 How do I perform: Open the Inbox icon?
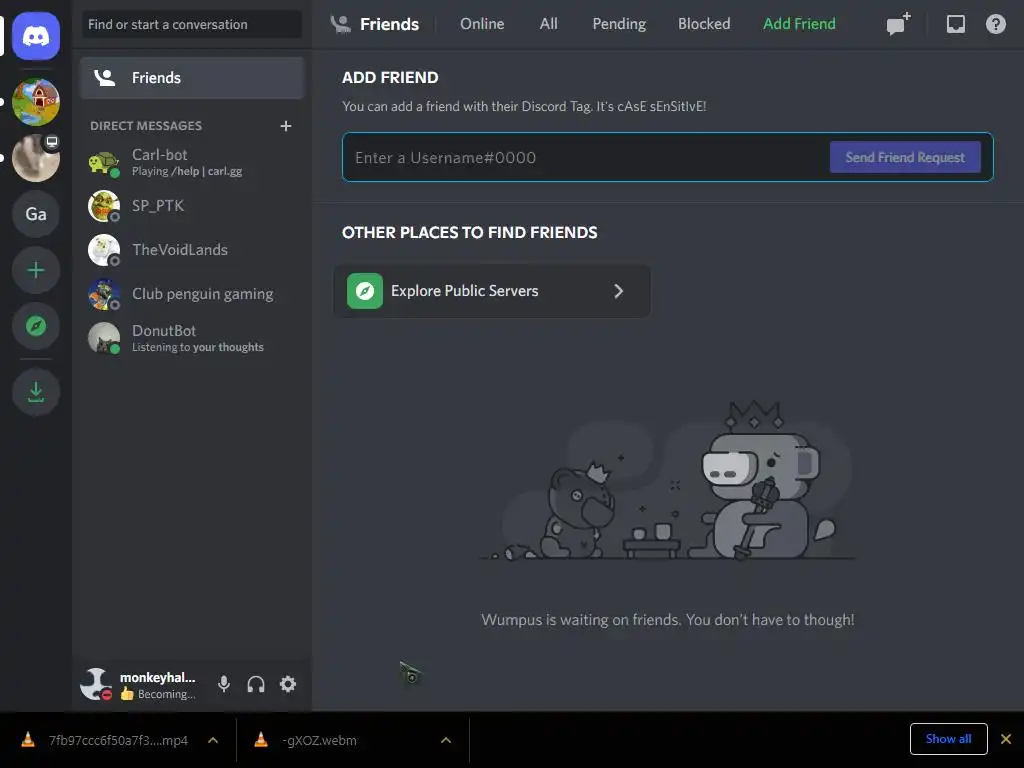click(955, 24)
